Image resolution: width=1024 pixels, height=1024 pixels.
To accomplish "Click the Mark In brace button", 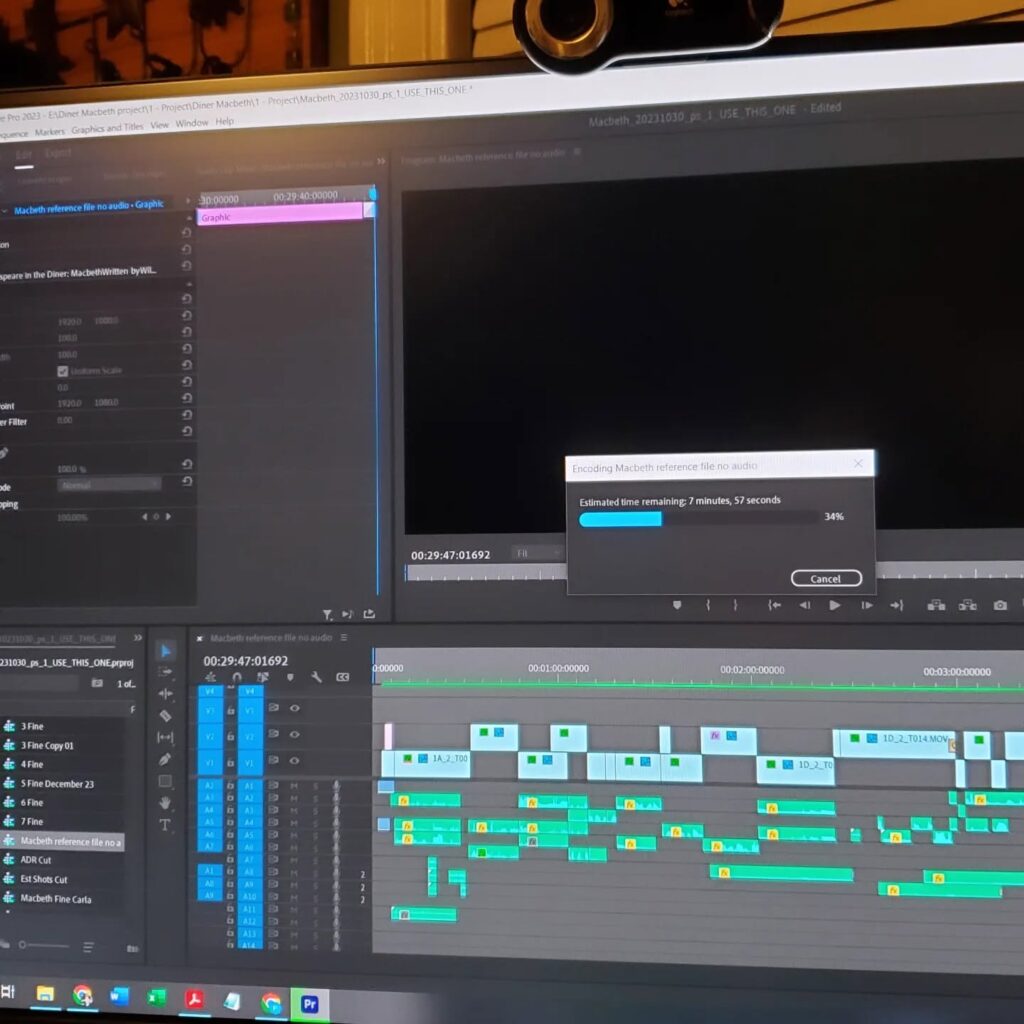I will (708, 605).
